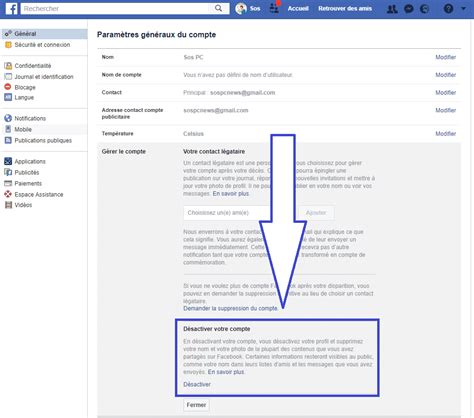The height and width of the screenshot is (418, 474).
Task: Open Vidéos settings
Action: point(23,205)
